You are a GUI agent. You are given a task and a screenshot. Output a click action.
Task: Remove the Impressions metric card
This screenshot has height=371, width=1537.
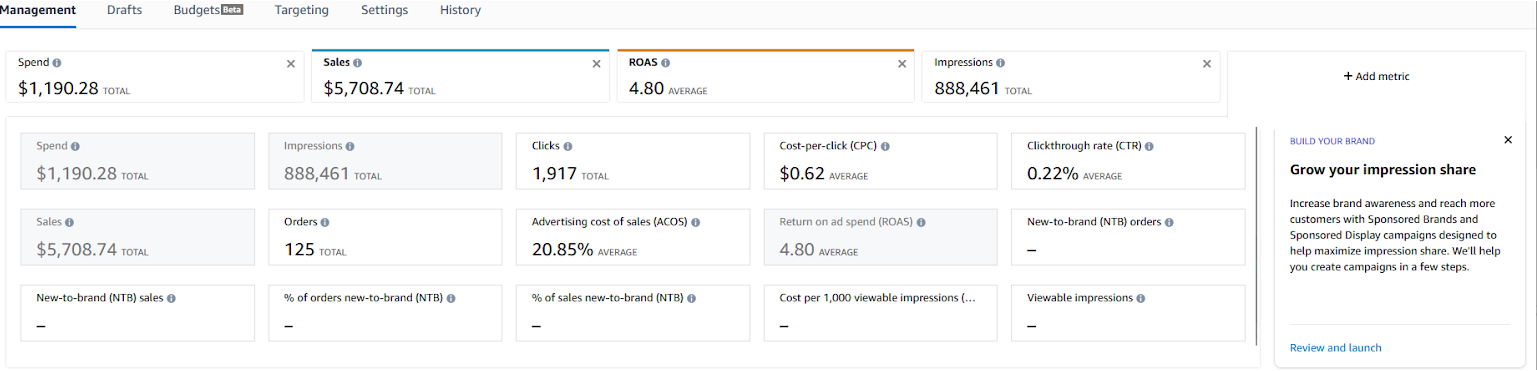1207,63
